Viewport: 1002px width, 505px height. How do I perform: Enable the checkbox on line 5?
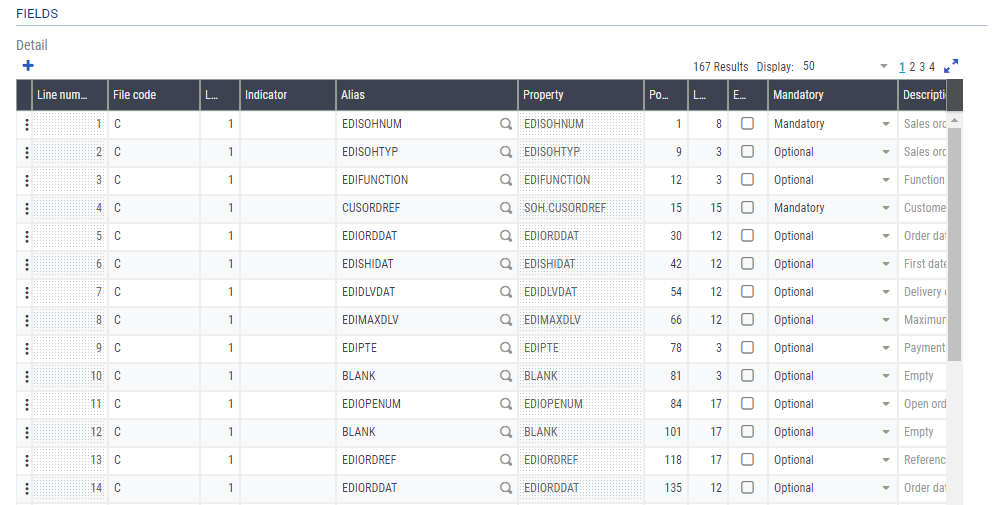click(x=747, y=236)
